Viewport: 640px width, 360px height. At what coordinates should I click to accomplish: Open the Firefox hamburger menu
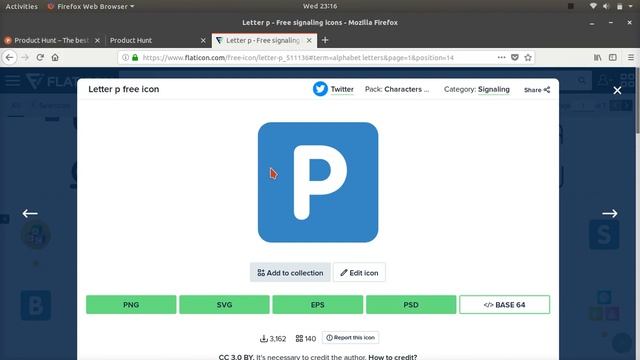(x=631, y=58)
